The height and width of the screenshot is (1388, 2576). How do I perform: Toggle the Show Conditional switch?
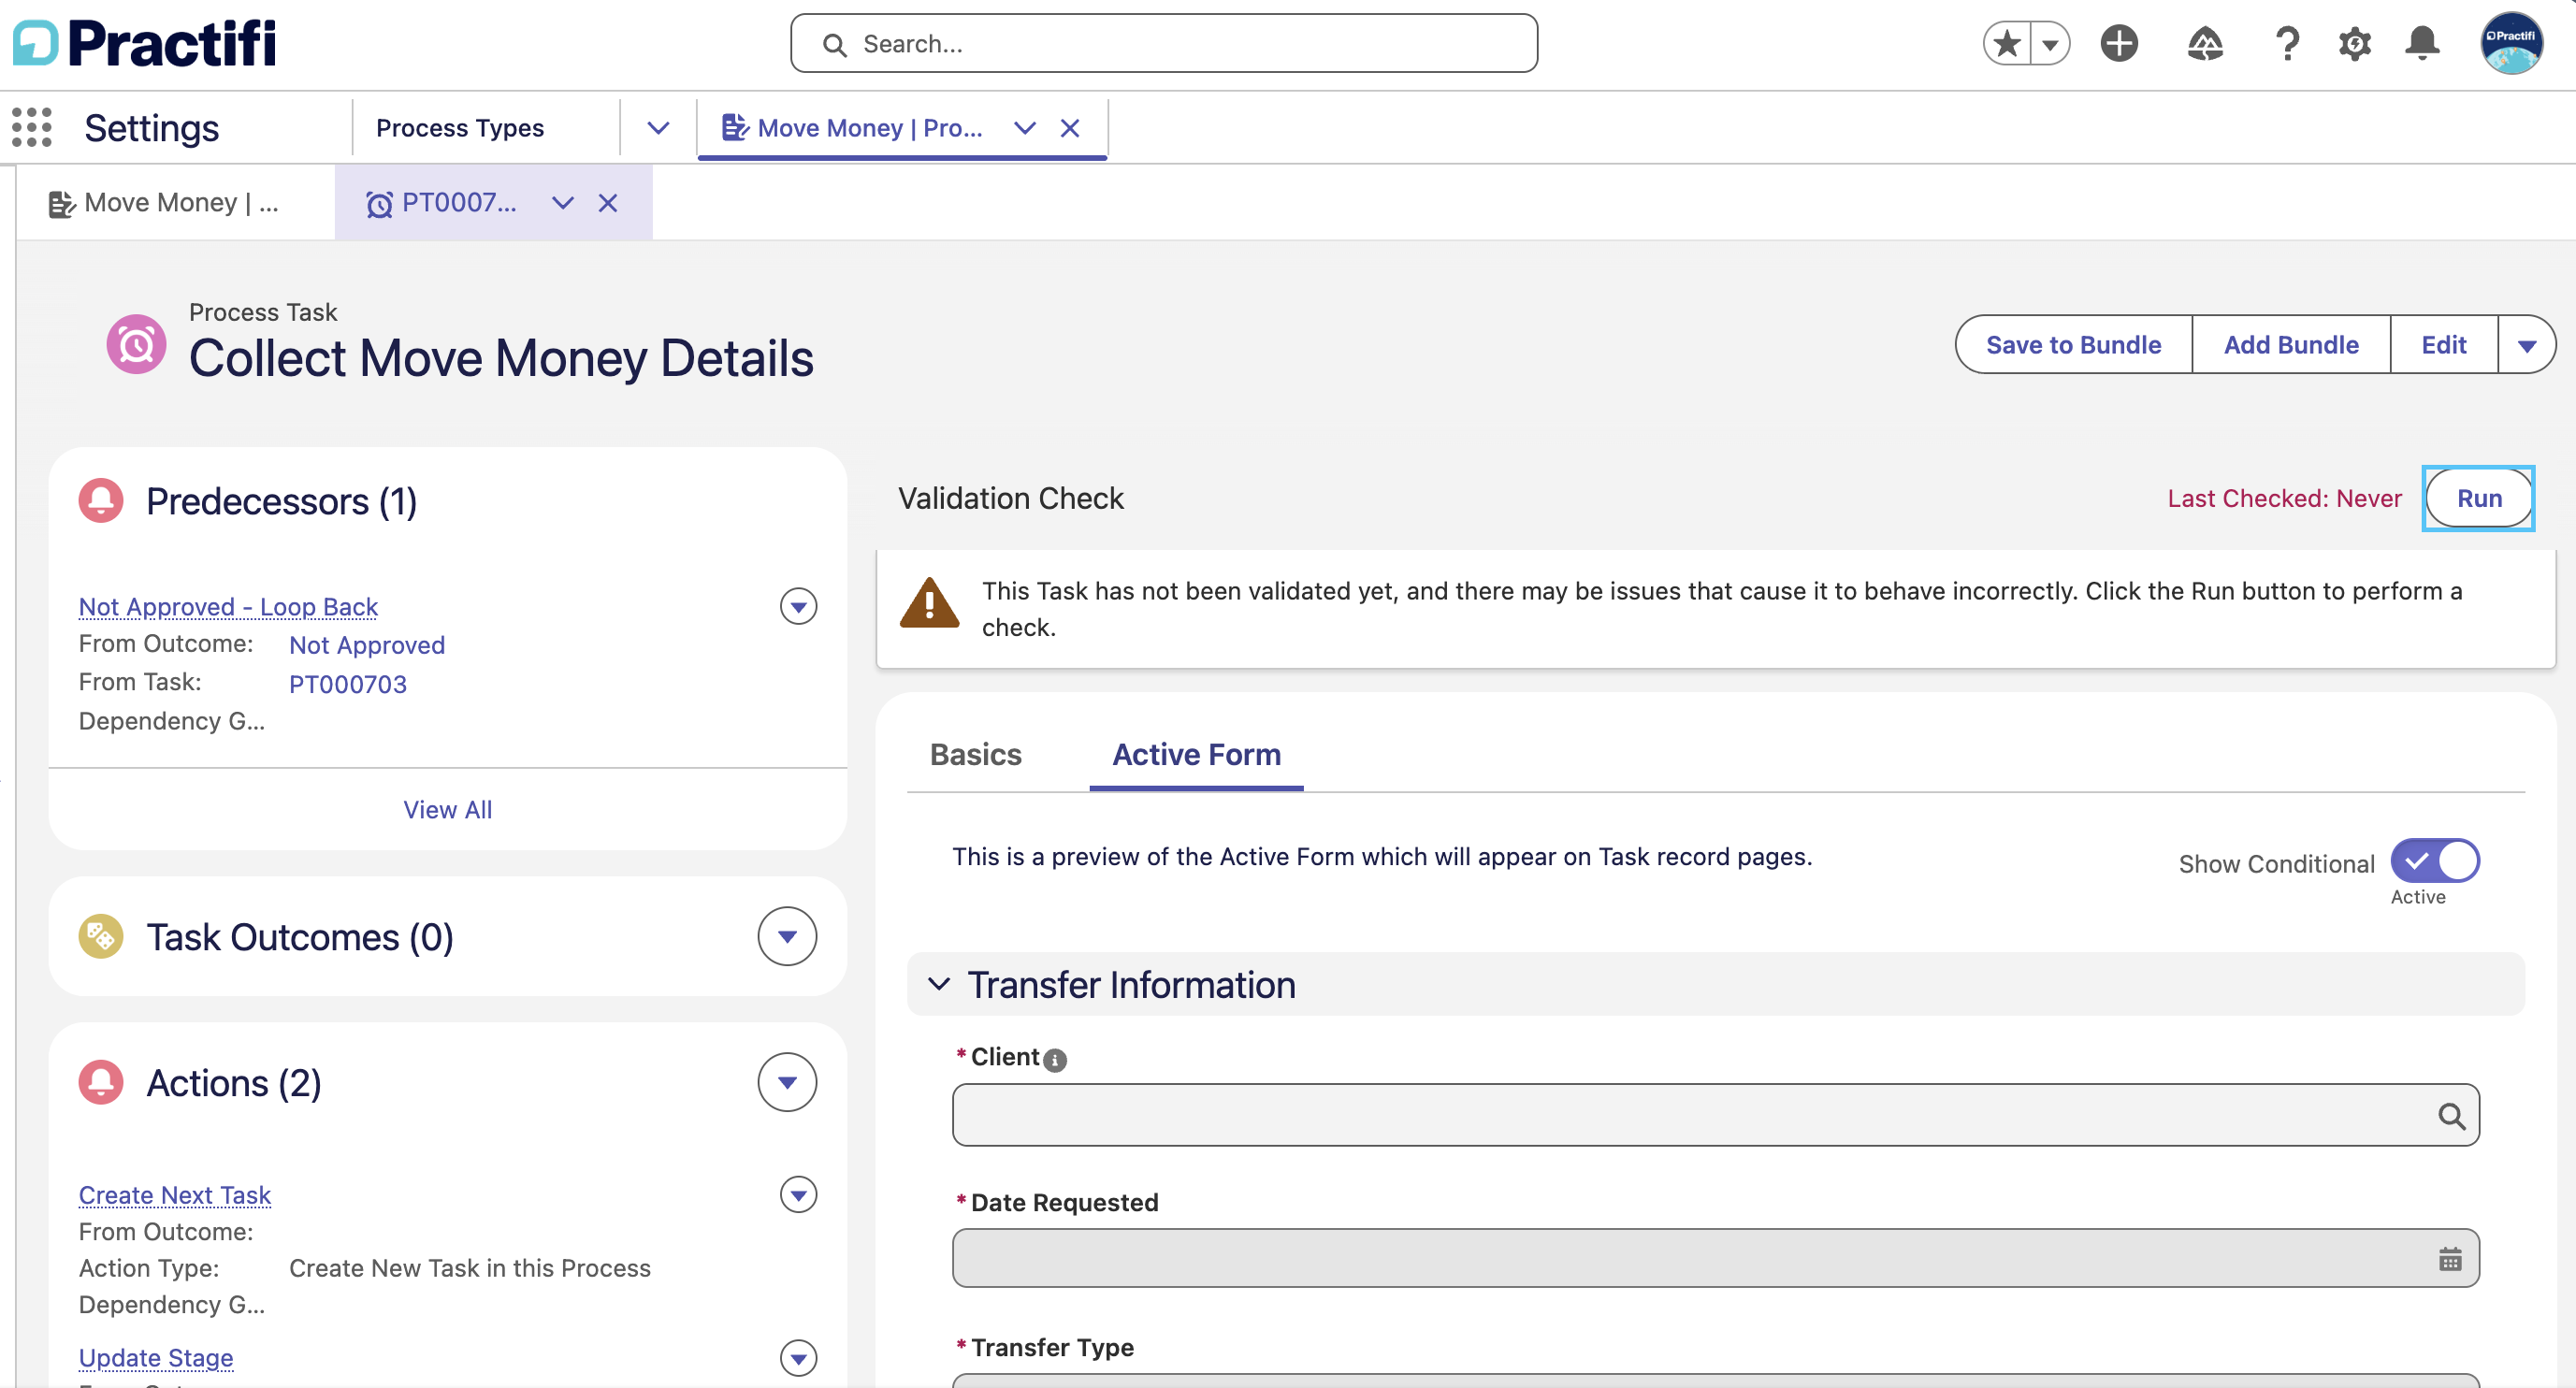2435,861
